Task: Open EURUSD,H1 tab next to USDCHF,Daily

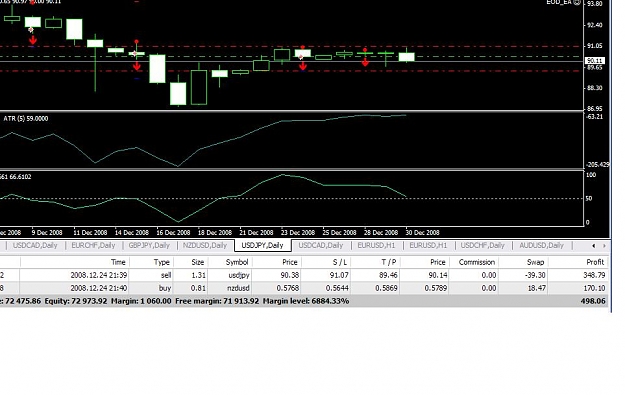Action: click(x=428, y=246)
